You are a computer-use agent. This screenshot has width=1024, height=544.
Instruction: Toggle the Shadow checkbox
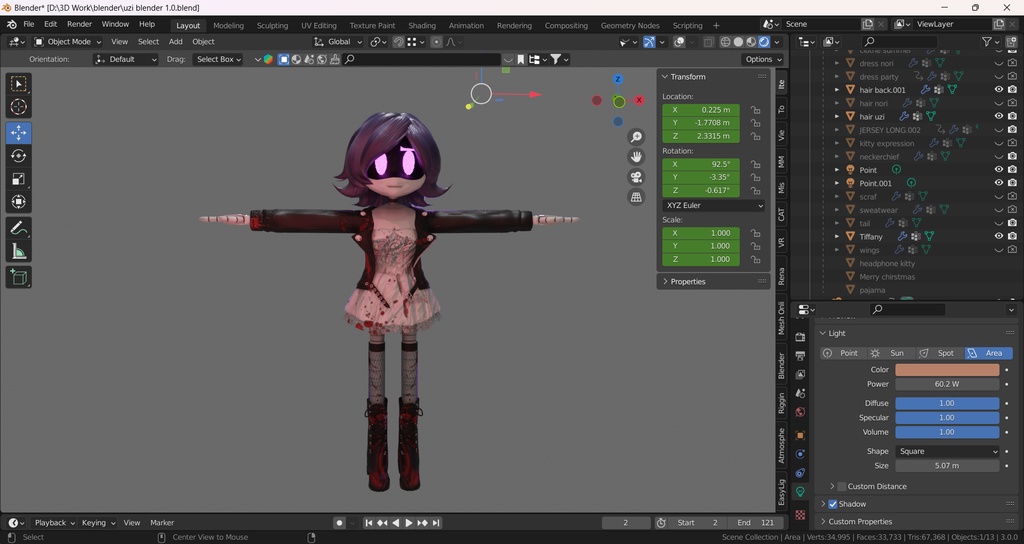[x=833, y=504]
